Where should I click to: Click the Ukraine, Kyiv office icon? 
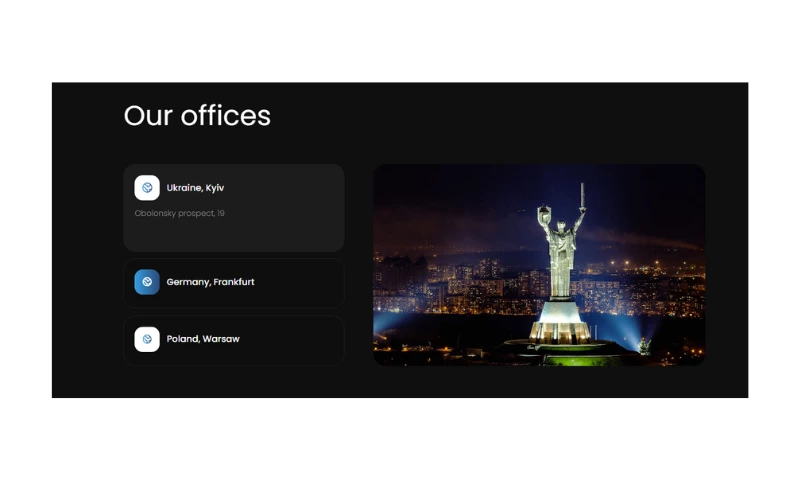(x=147, y=188)
